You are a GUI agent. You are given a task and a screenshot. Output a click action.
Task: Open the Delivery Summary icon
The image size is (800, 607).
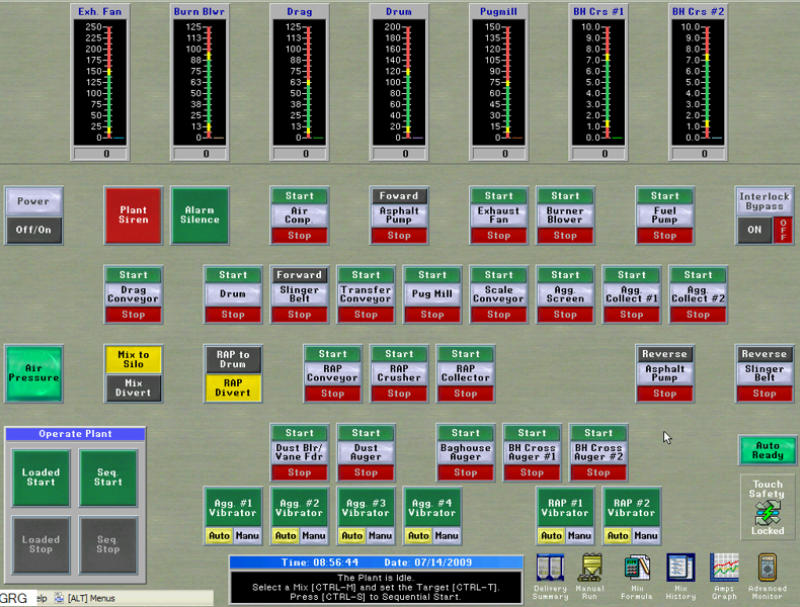551,568
